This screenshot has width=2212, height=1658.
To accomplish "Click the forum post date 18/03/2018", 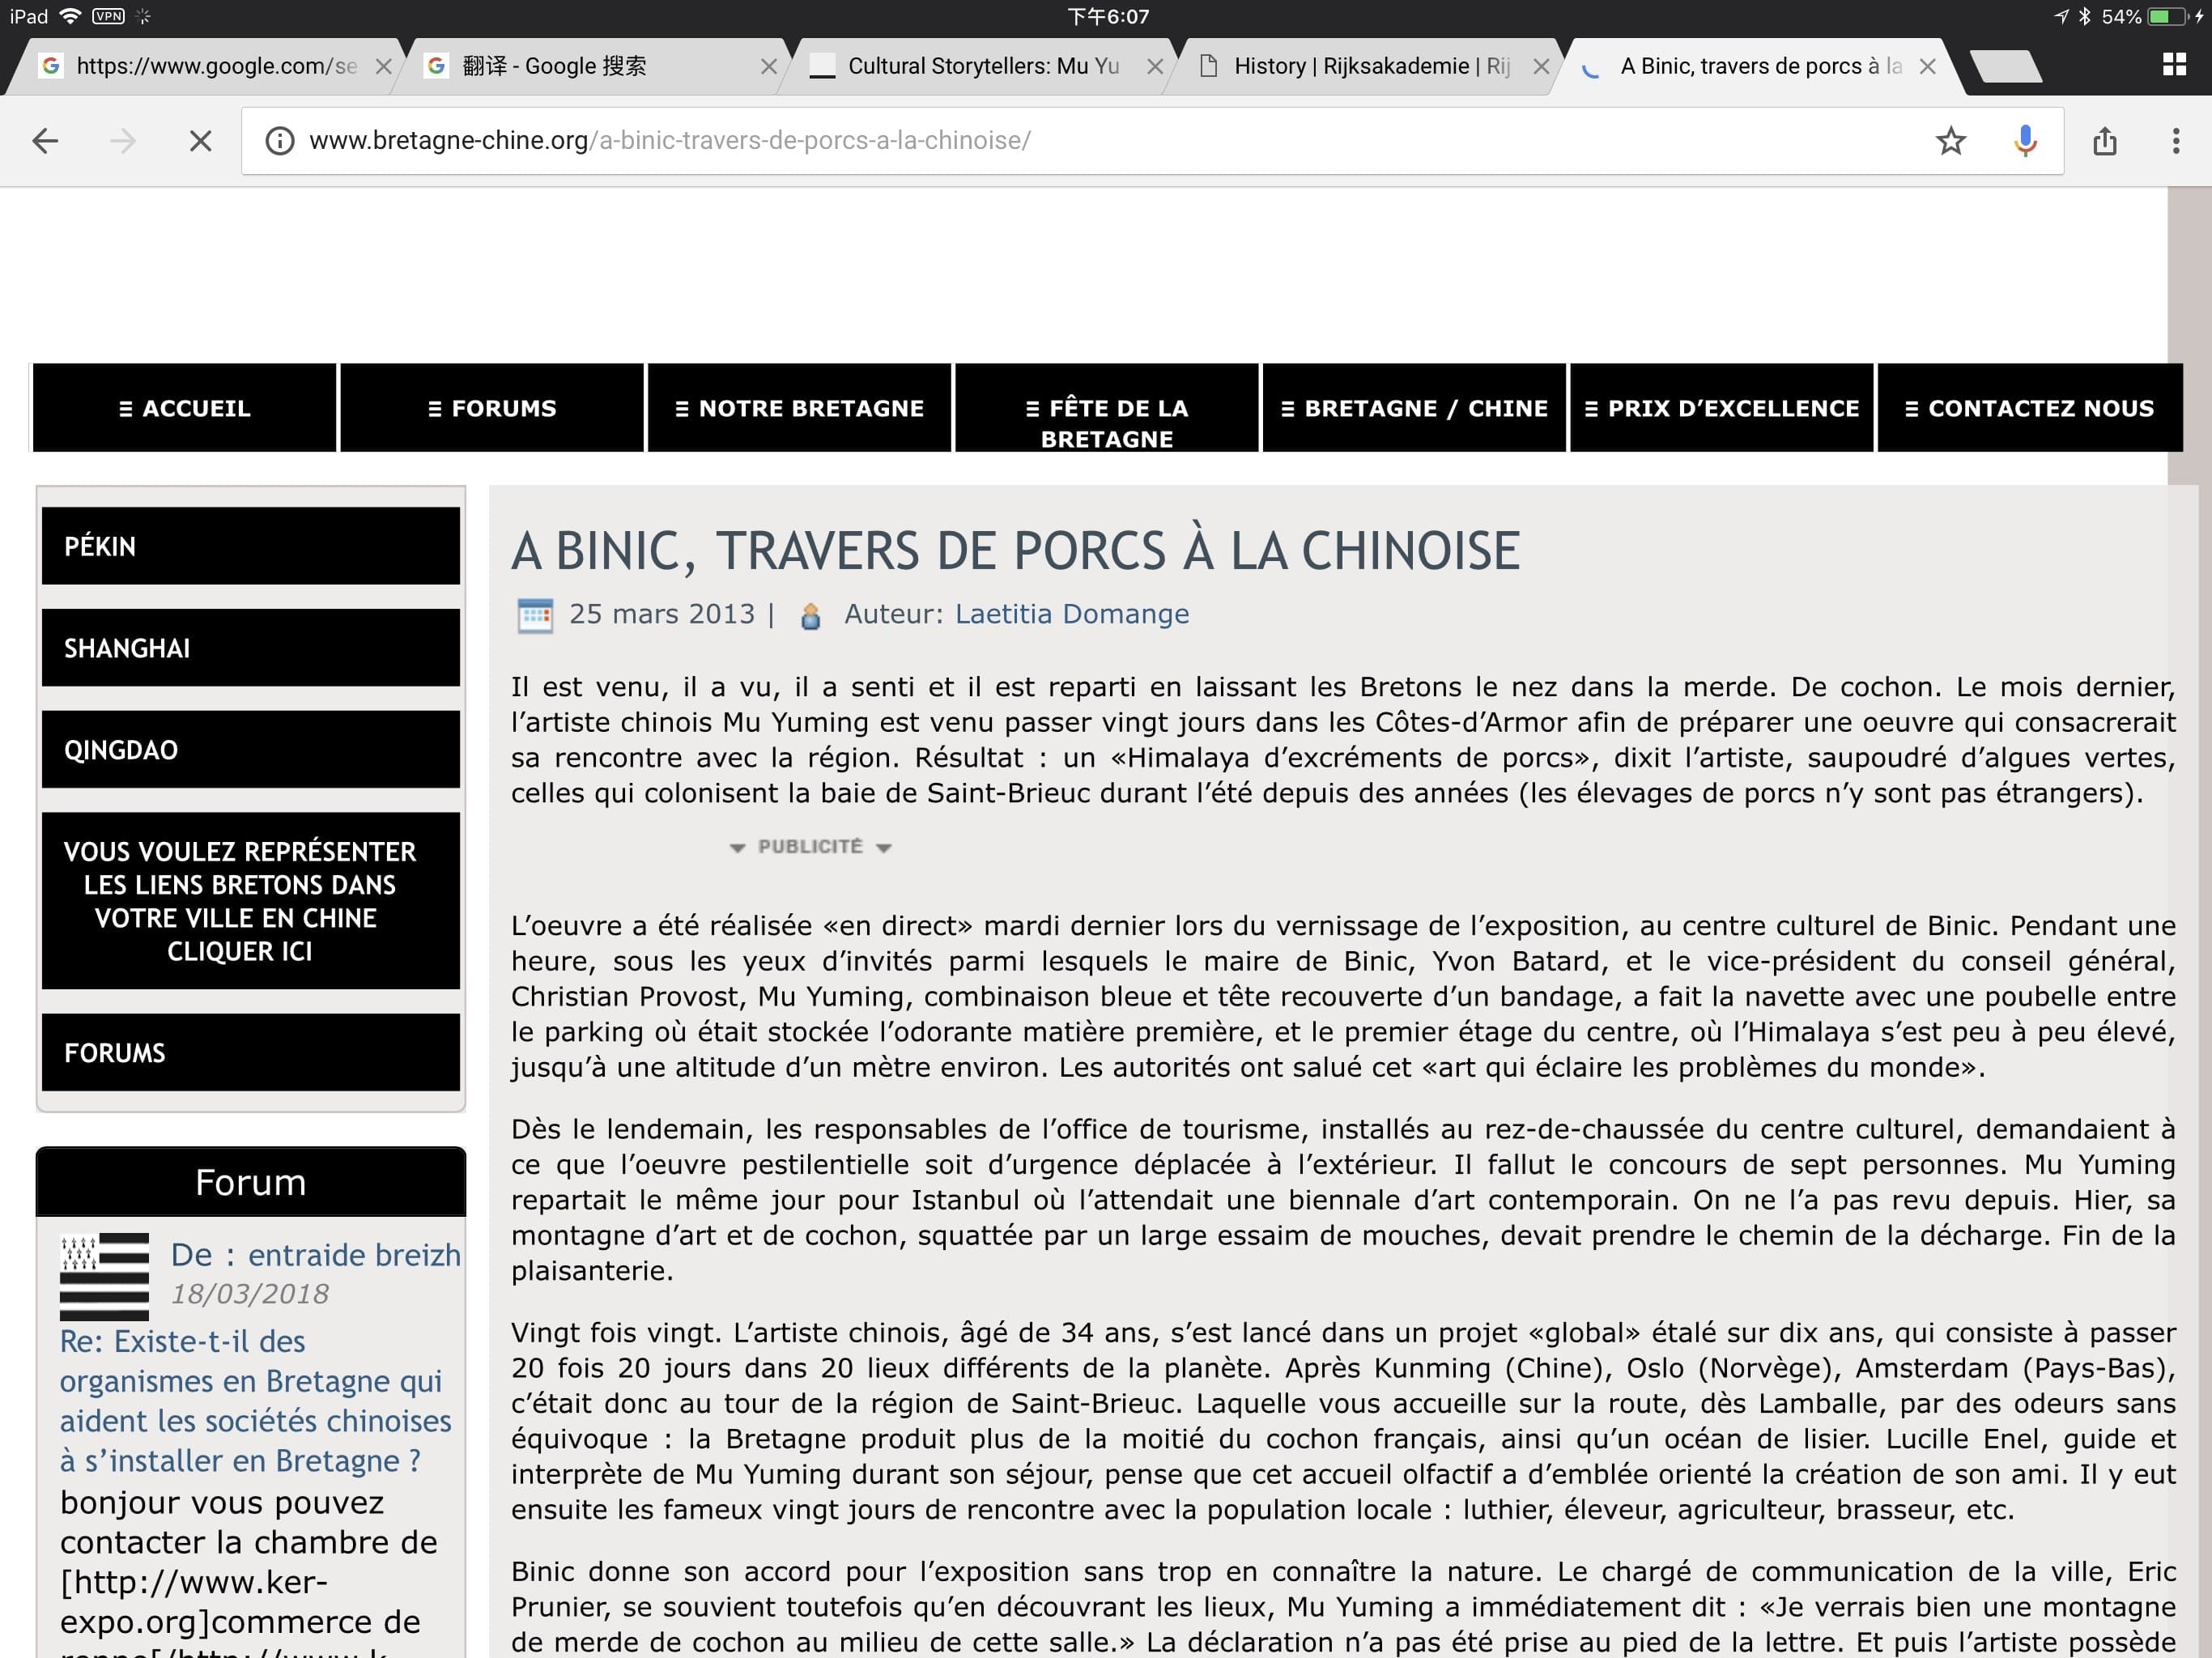I will pyautogui.click(x=250, y=1294).
